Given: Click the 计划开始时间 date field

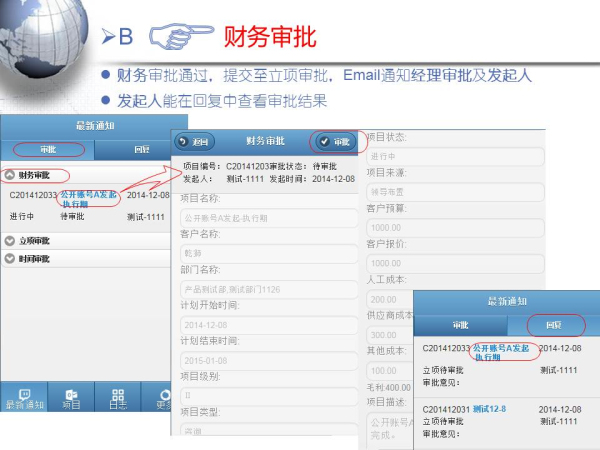Looking at the screenshot, I should pos(268,325).
